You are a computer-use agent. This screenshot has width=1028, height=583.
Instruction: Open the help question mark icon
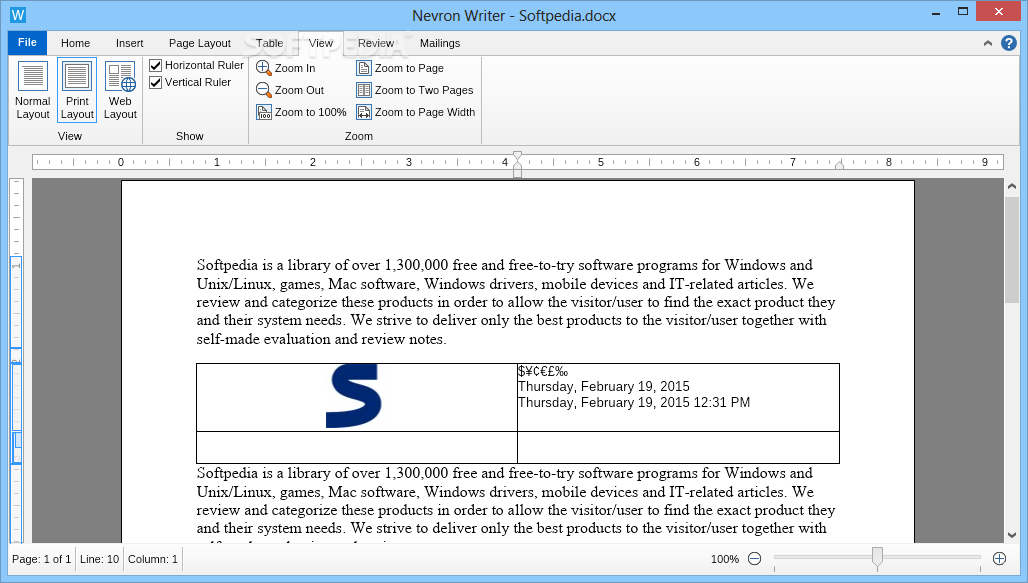(1008, 43)
